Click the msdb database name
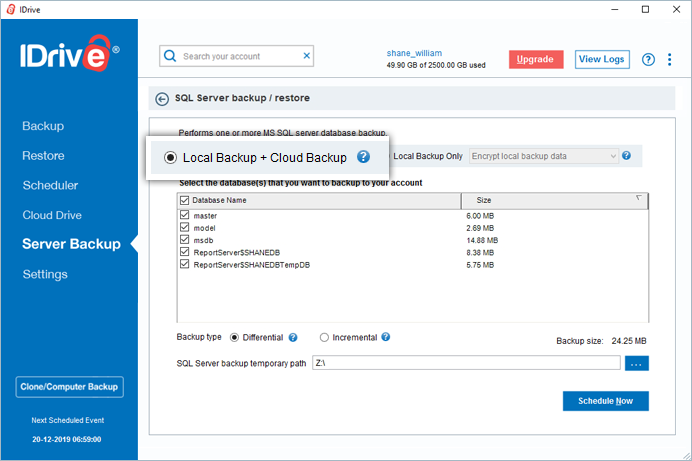 point(203,240)
